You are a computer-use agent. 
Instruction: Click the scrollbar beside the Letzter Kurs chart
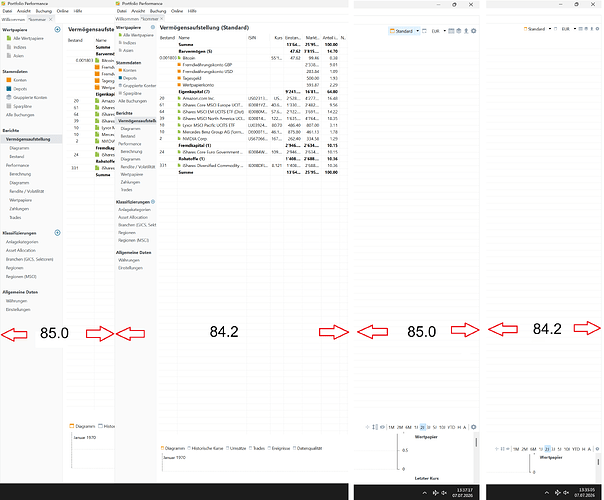click(x=476, y=442)
